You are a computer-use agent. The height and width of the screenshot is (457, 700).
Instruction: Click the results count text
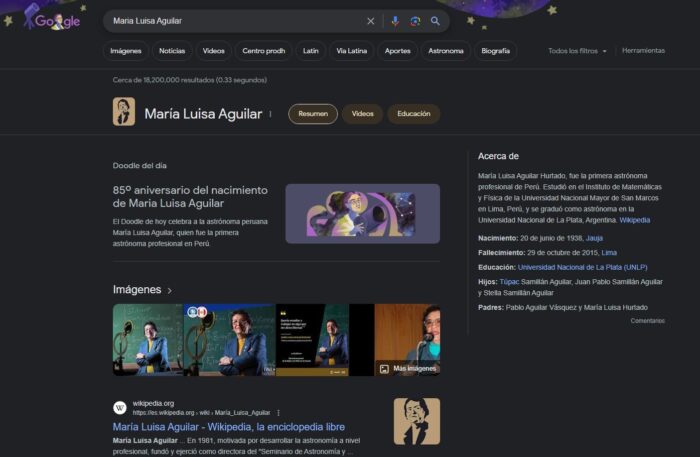[x=190, y=80]
